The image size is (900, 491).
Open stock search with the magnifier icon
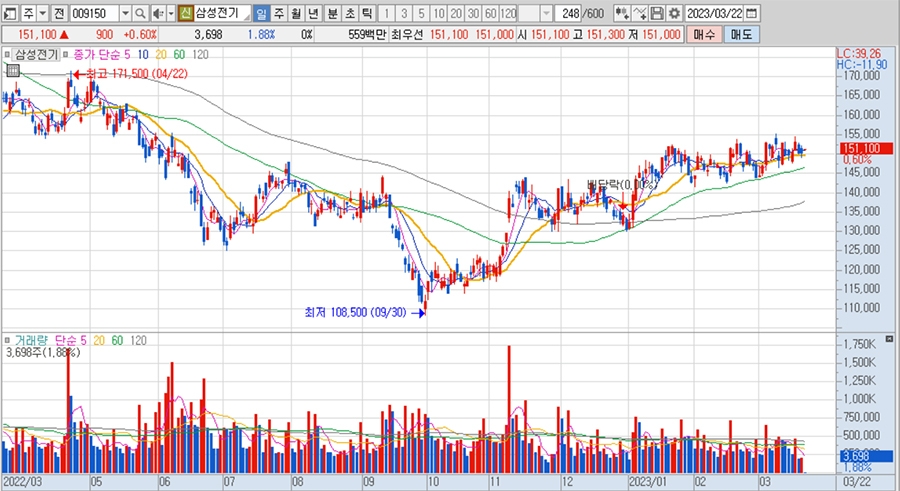click(140, 13)
